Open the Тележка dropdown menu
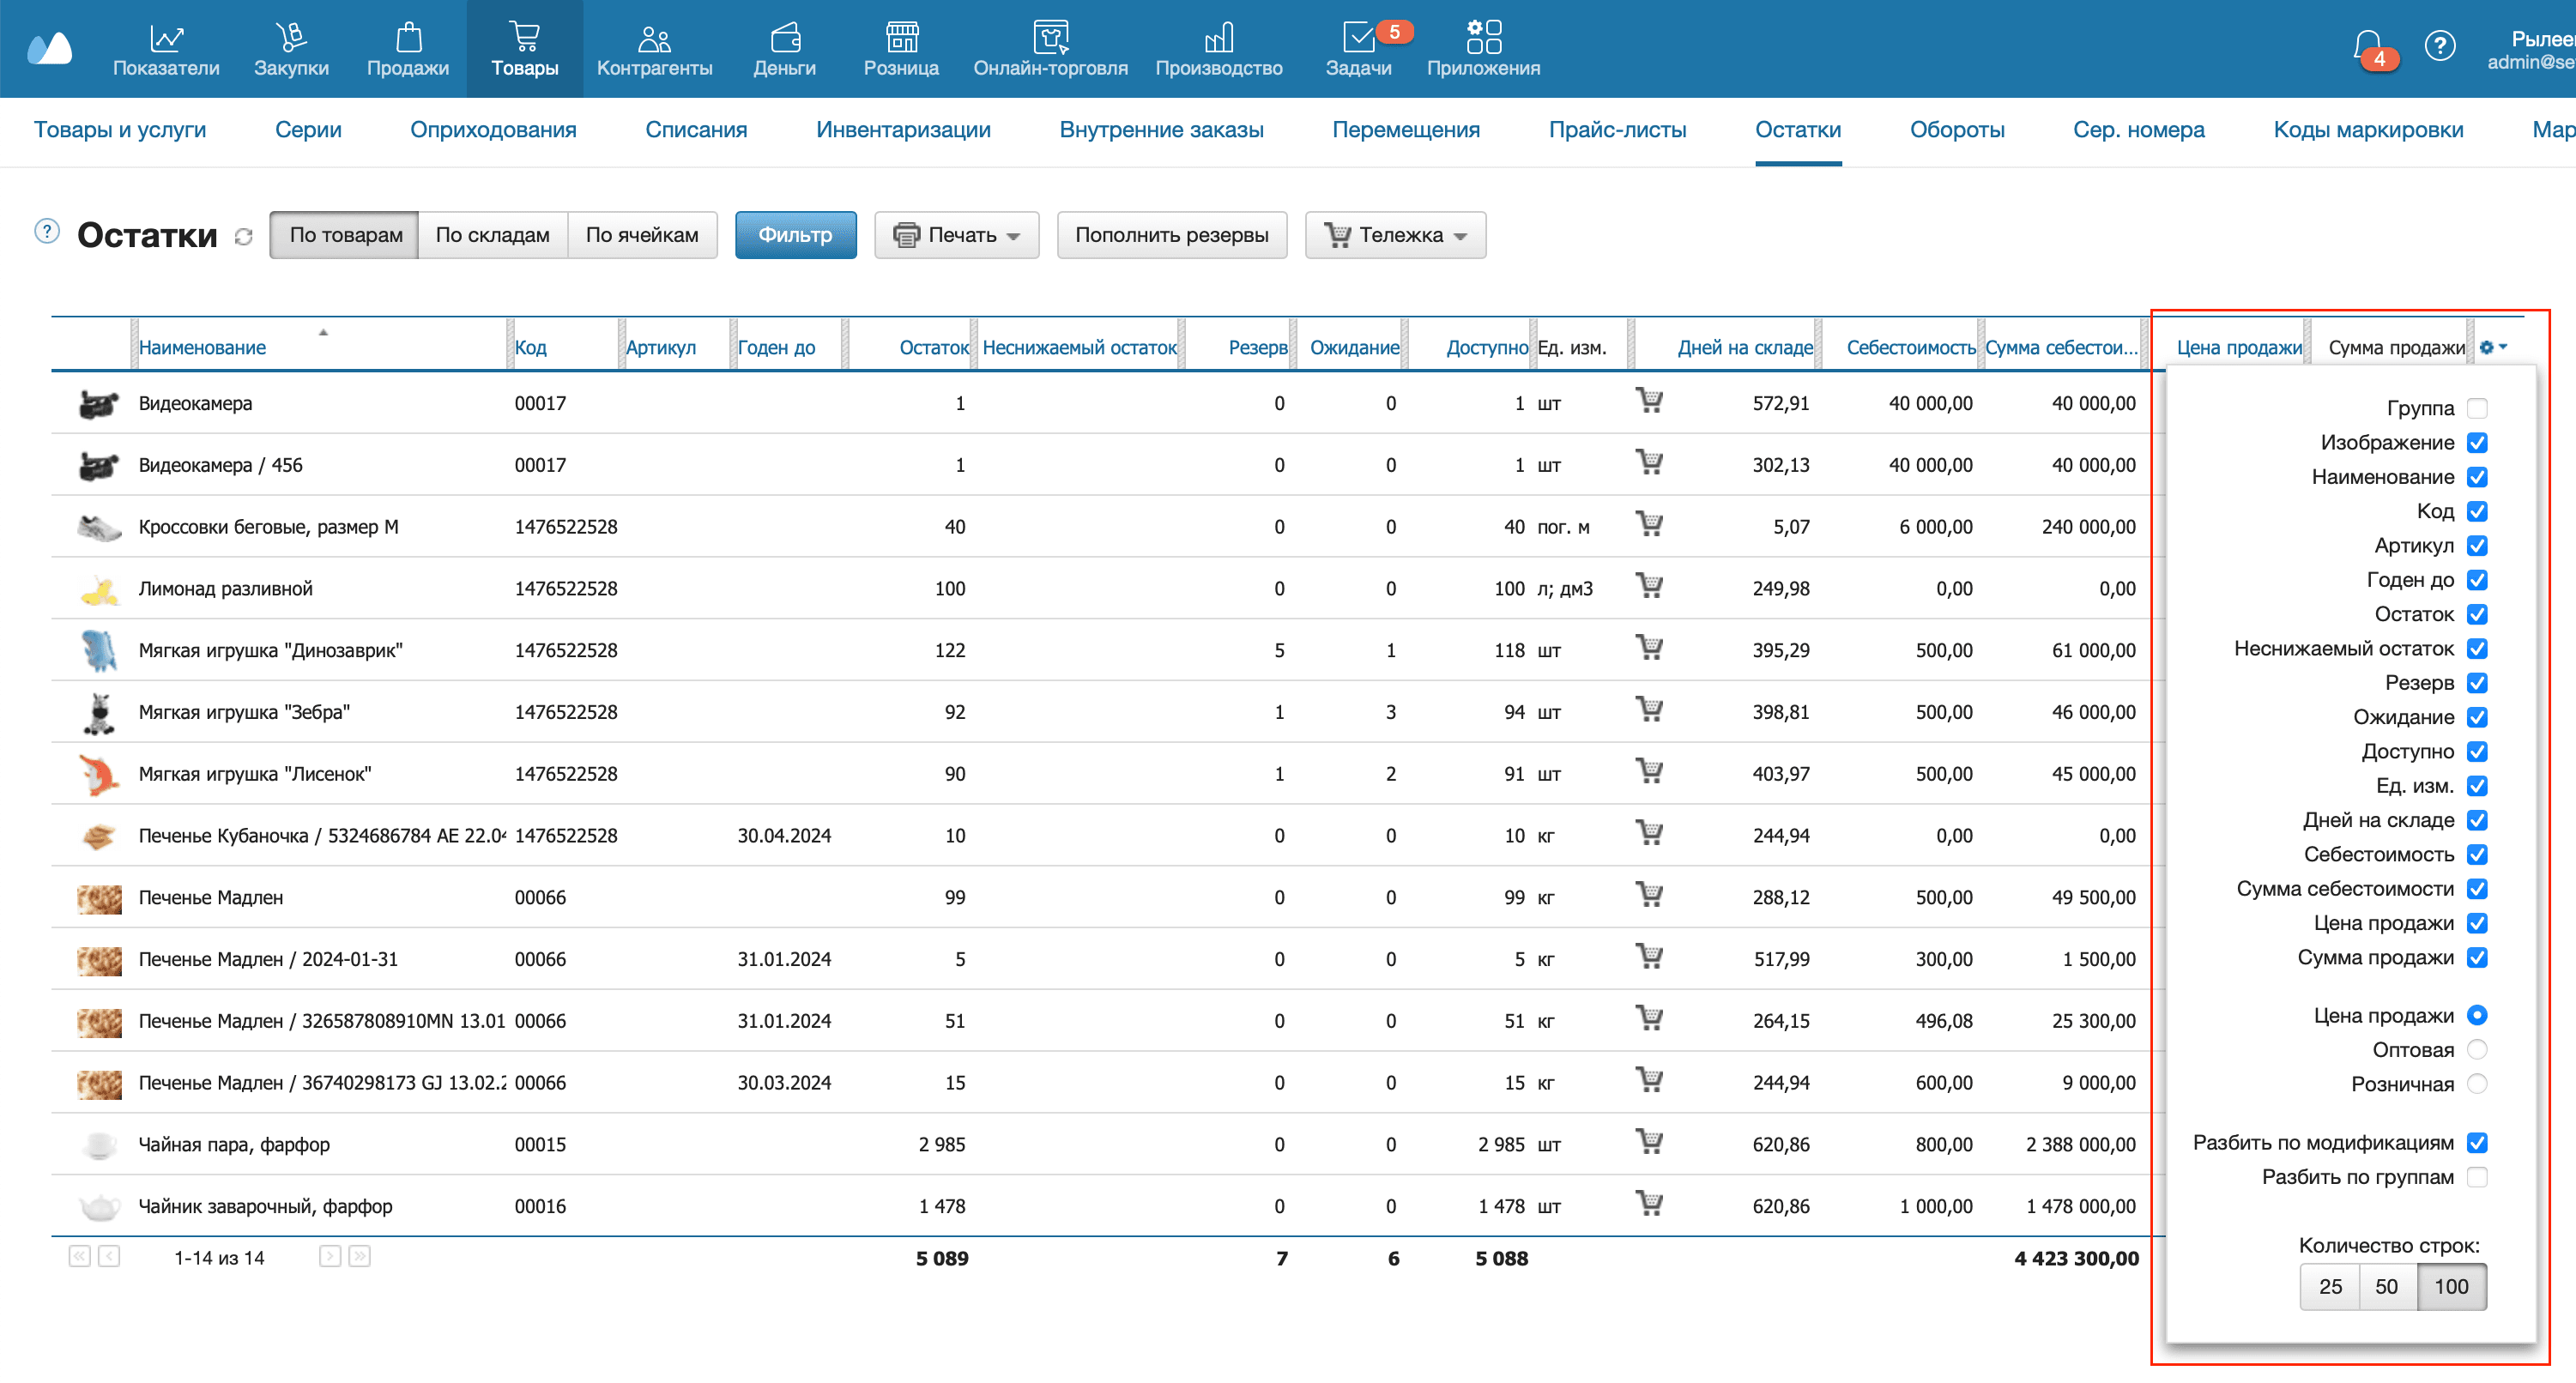The height and width of the screenshot is (1383, 2576). [1395, 235]
